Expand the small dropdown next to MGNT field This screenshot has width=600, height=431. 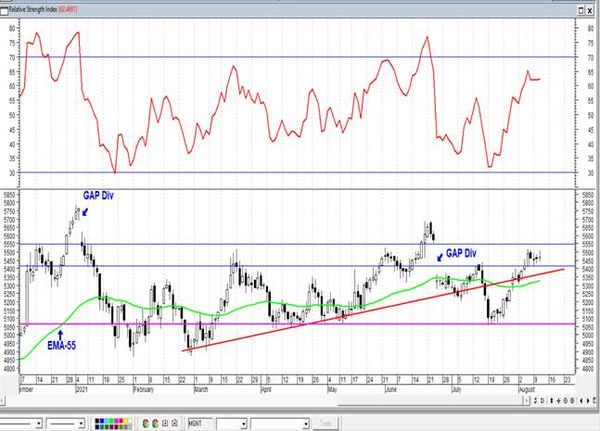point(243,424)
